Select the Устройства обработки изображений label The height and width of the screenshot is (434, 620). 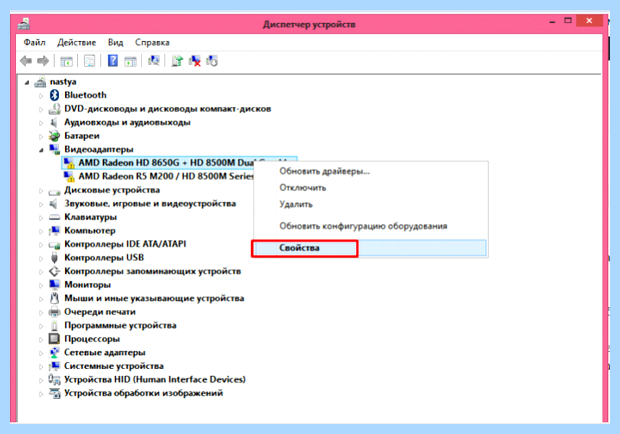pyautogui.click(x=144, y=393)
